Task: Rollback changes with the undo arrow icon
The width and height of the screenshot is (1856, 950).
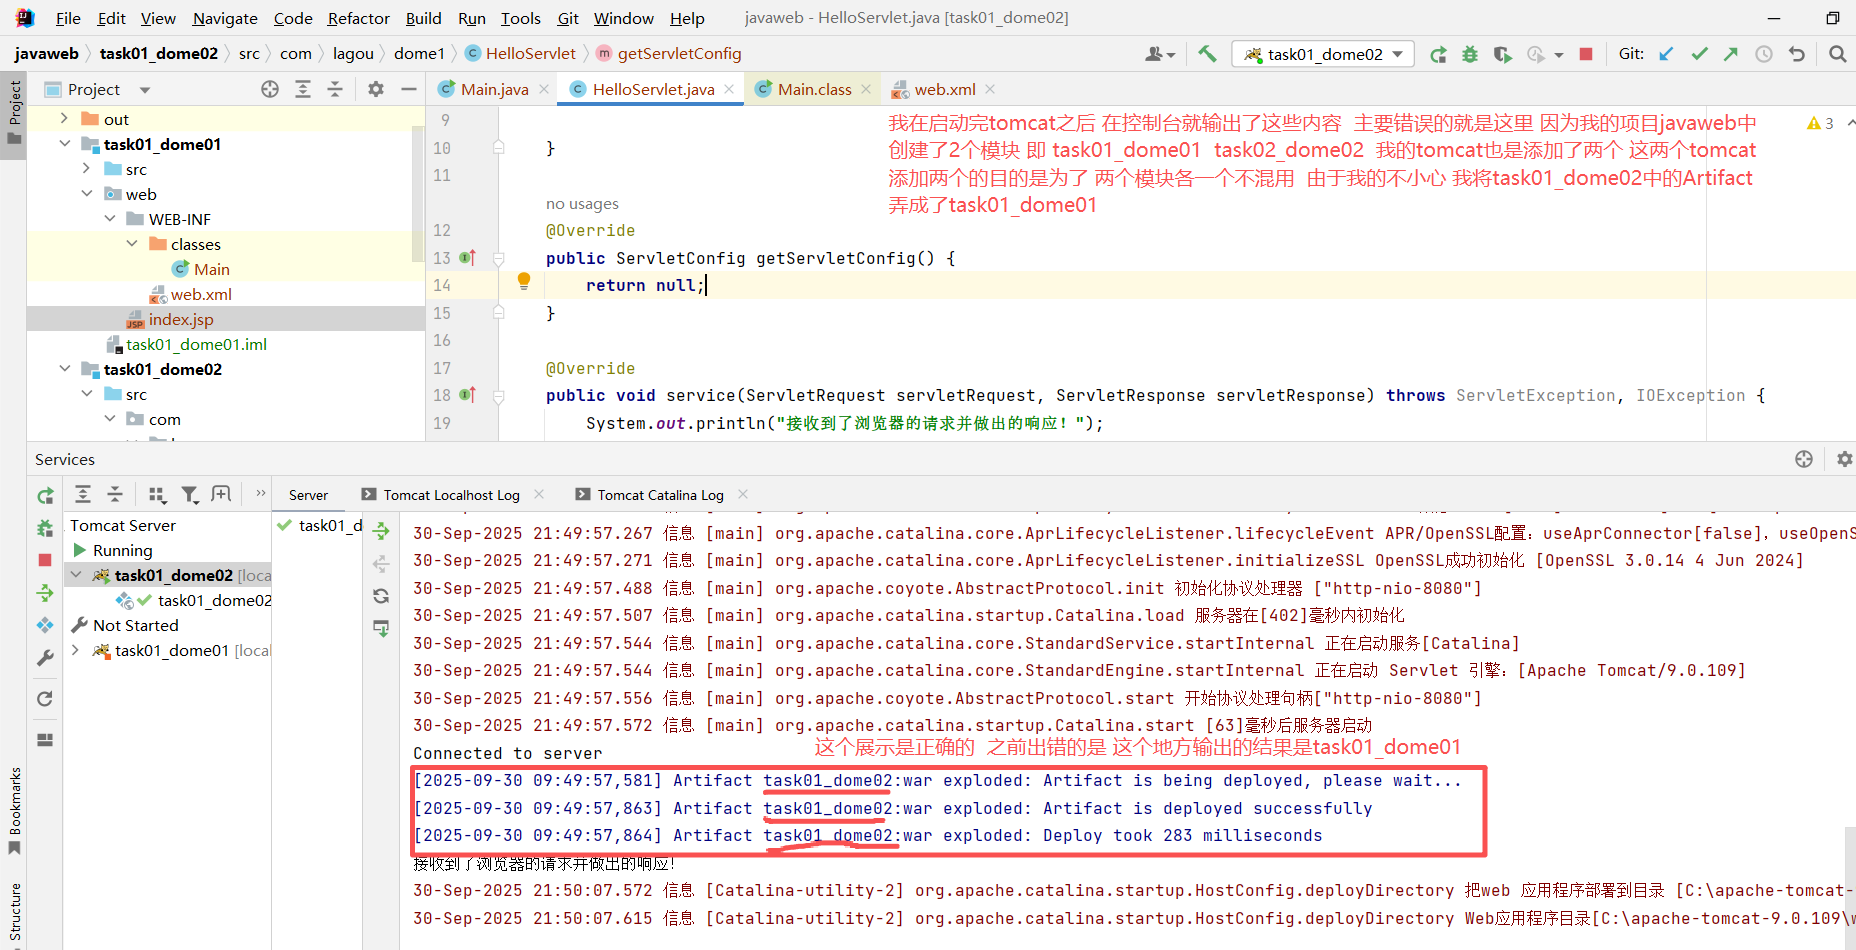Action: tap(1797, 54)
